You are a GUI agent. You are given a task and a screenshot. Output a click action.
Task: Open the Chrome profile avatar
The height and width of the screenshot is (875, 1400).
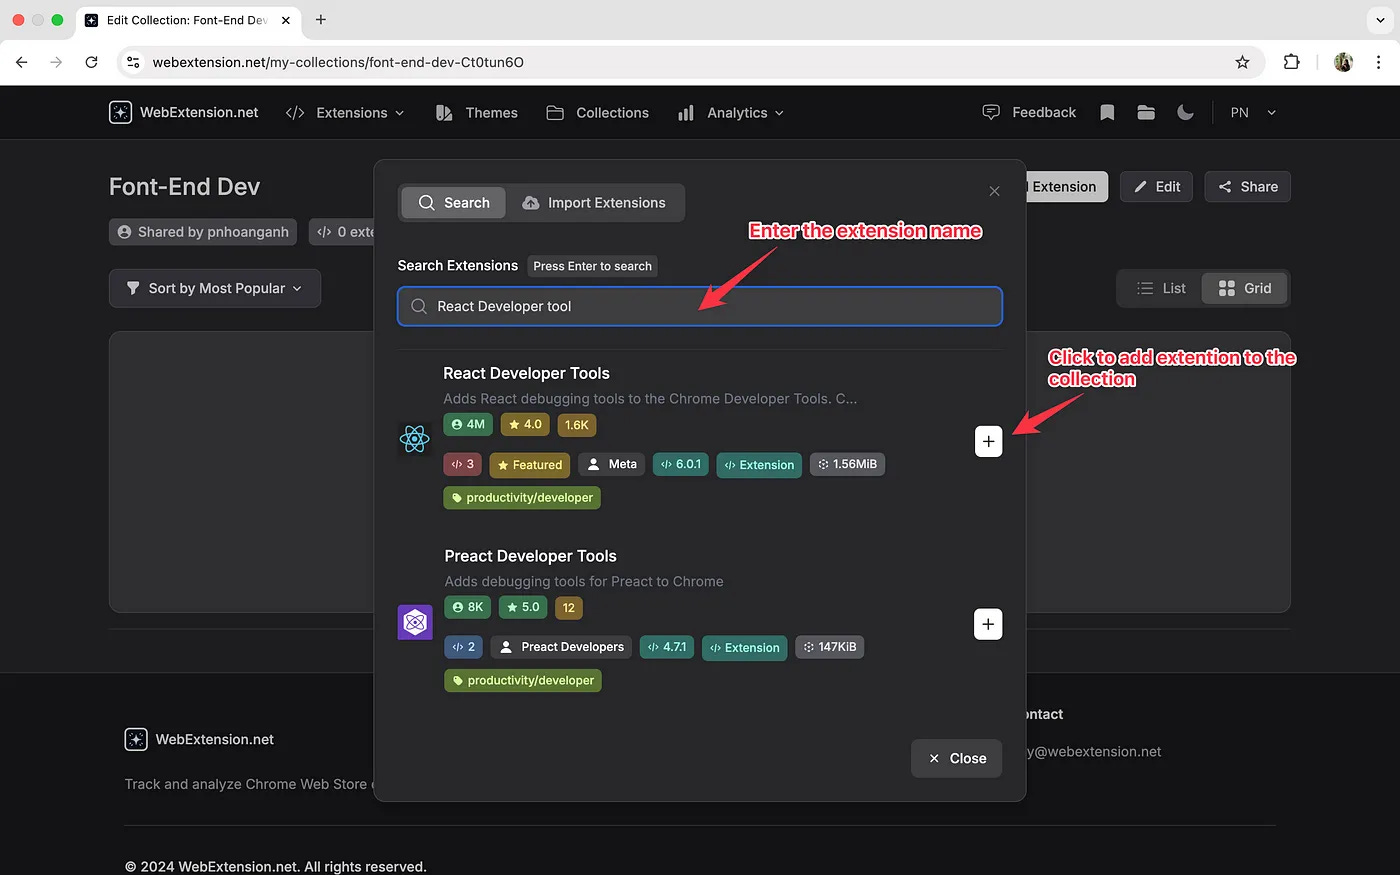pos(1343,62)
